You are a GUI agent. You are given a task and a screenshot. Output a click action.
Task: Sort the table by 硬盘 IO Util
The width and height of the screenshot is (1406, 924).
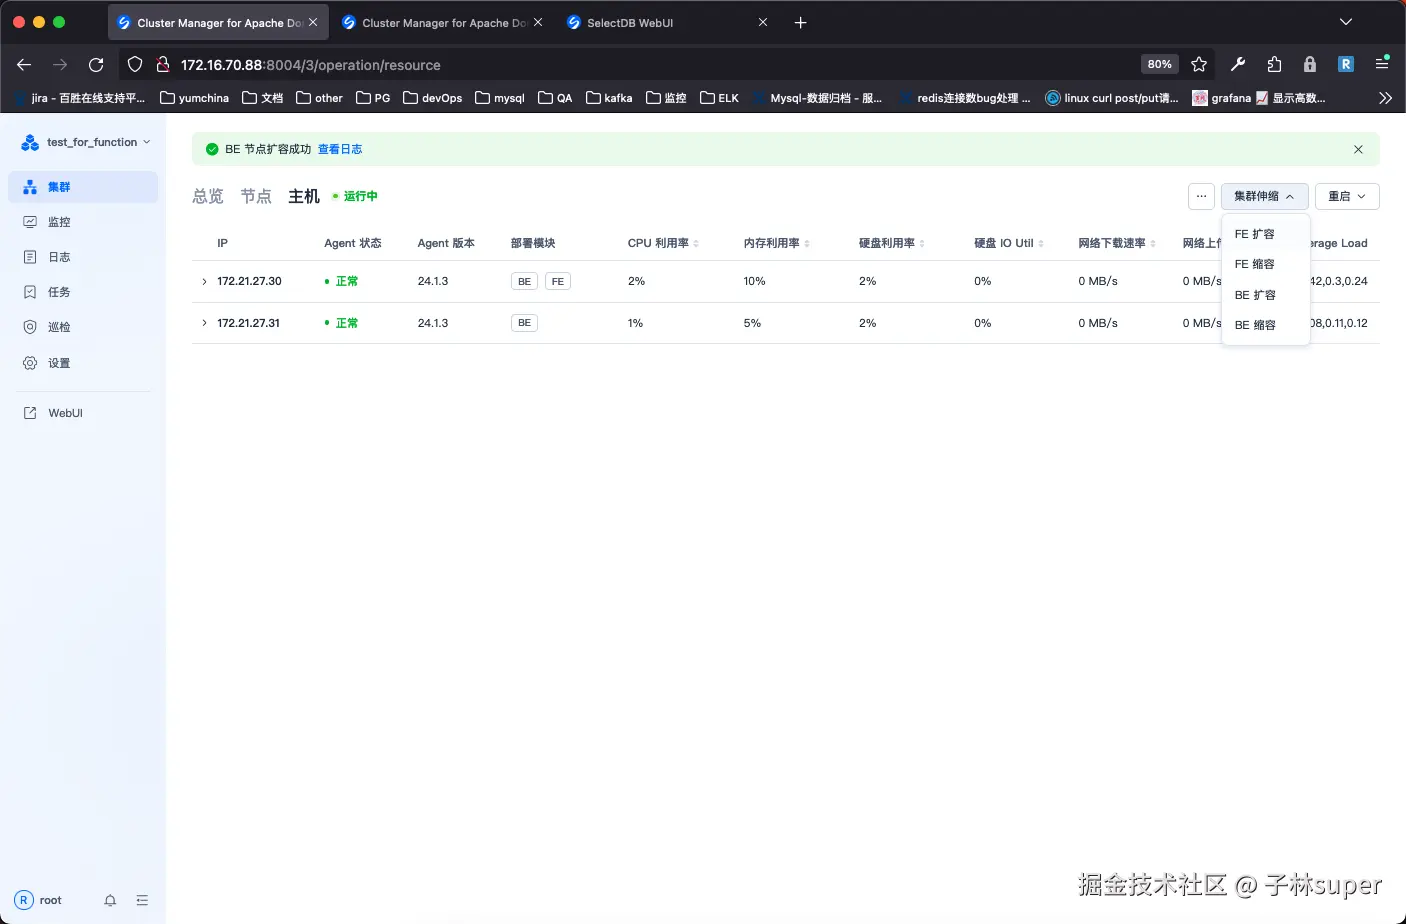coord(1009,243)
